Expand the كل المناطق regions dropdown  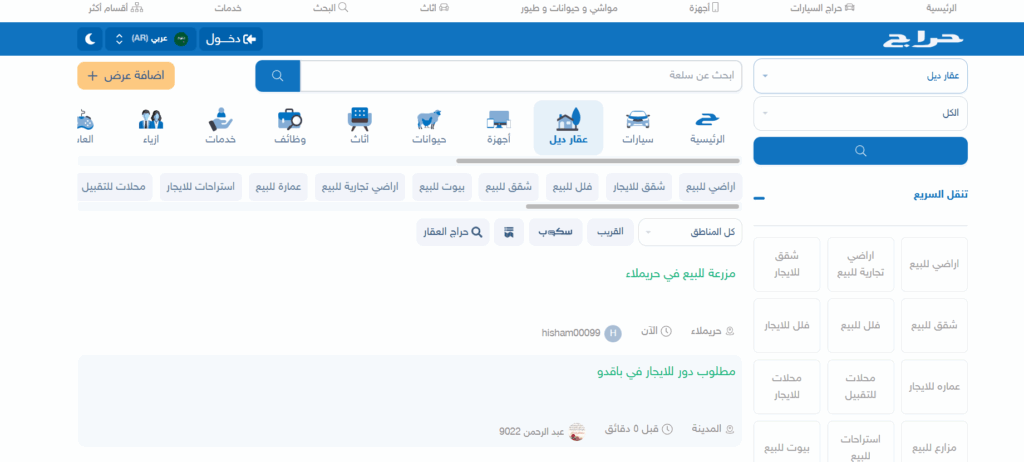click(x=690, y=232)
